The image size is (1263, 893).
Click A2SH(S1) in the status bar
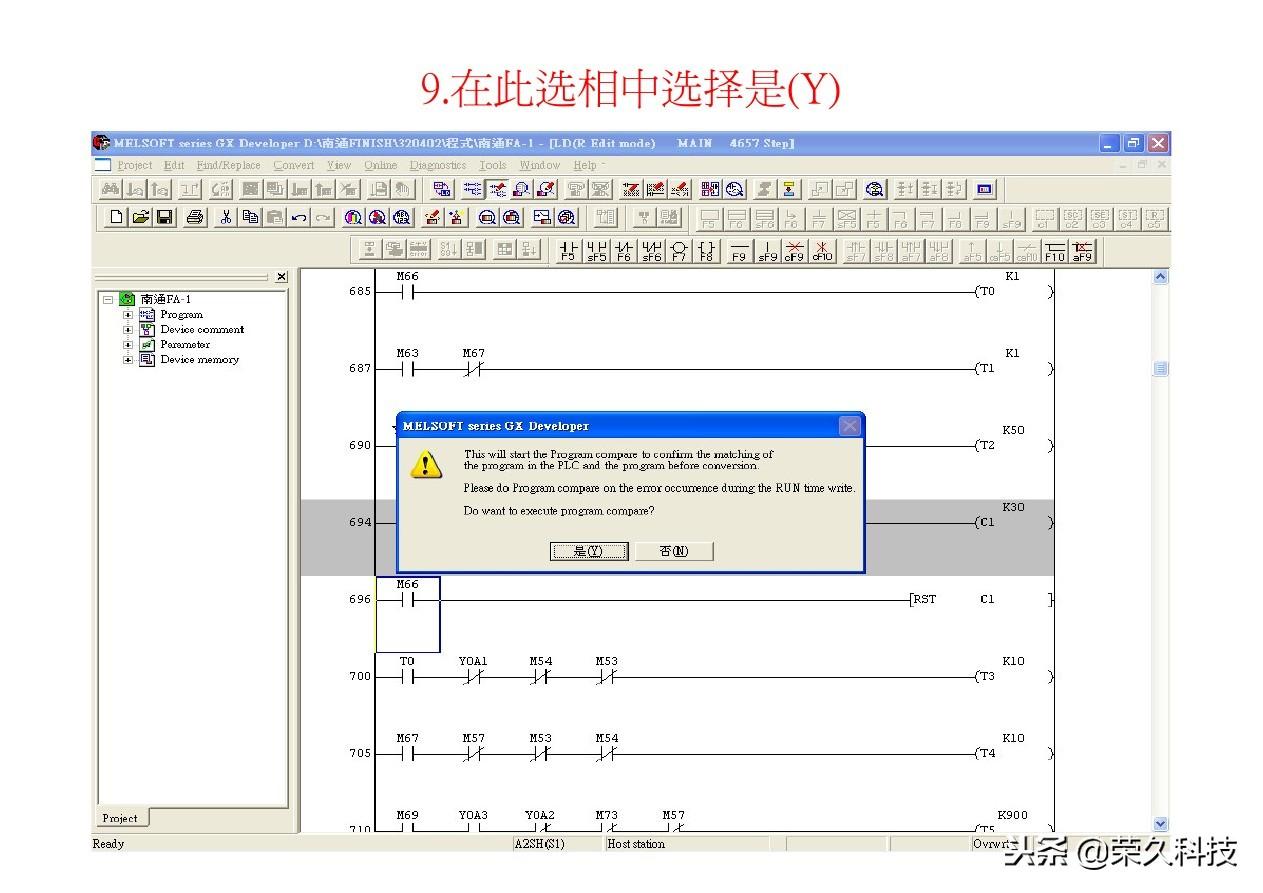click(x=539, y=844)
